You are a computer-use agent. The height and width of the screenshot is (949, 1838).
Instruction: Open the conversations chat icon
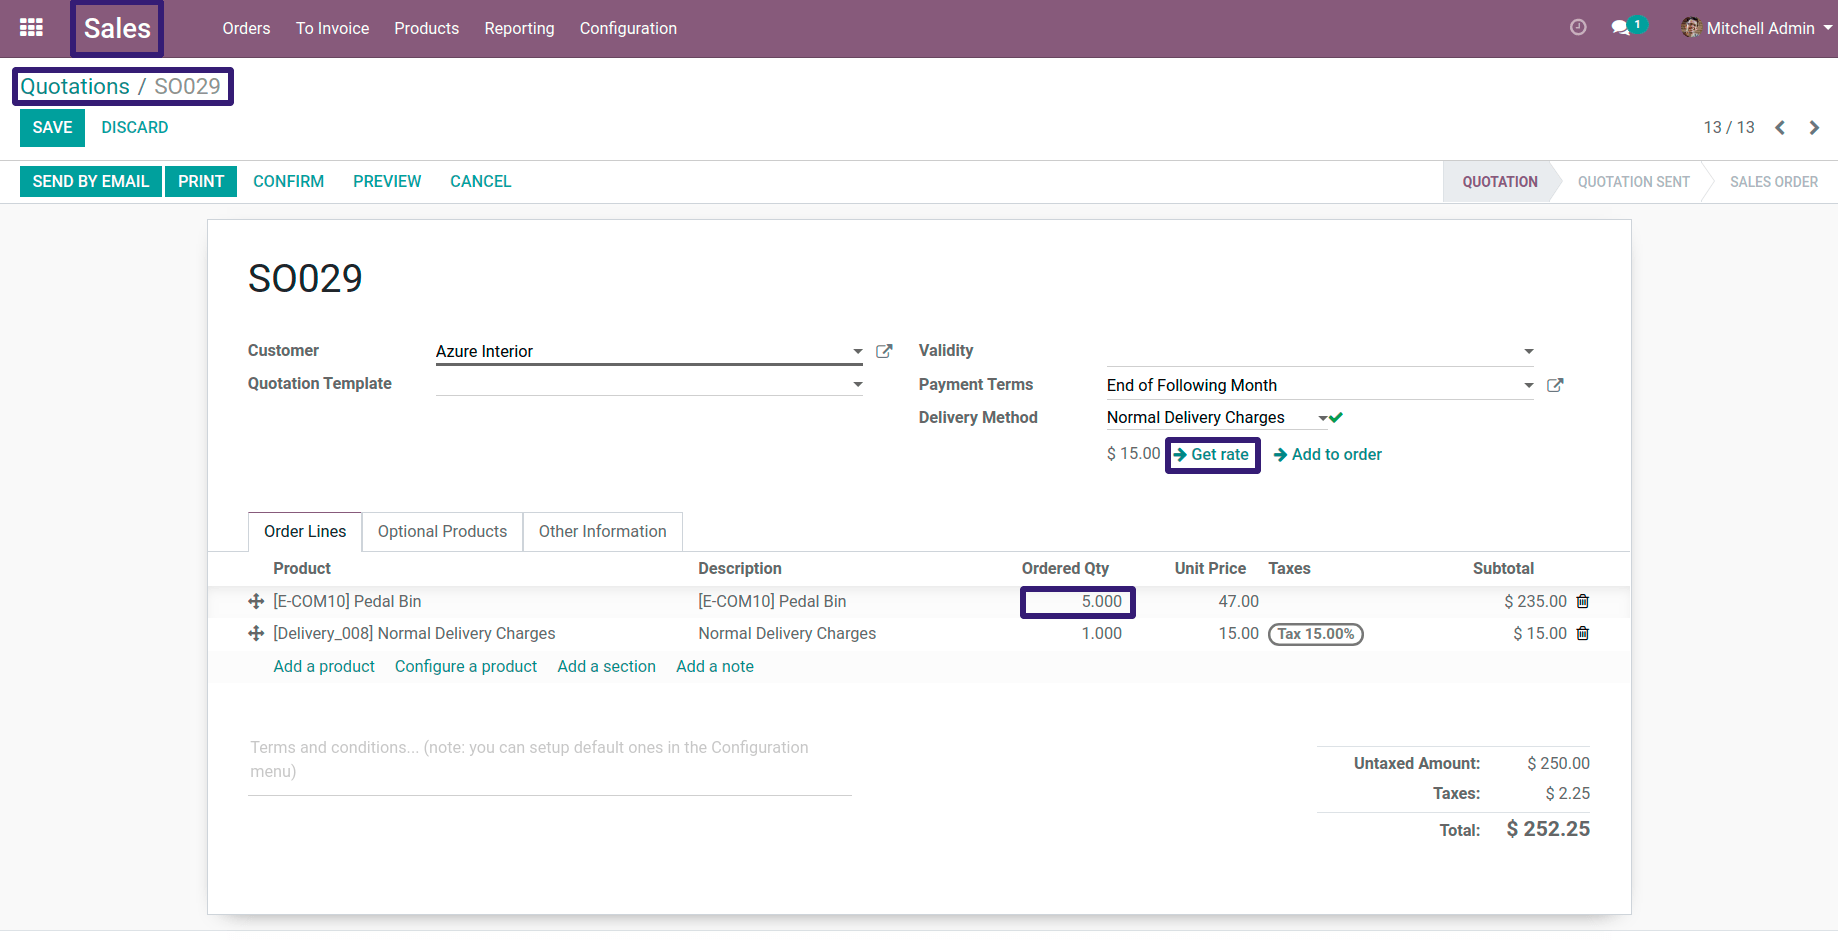[x=1620, y=28]
